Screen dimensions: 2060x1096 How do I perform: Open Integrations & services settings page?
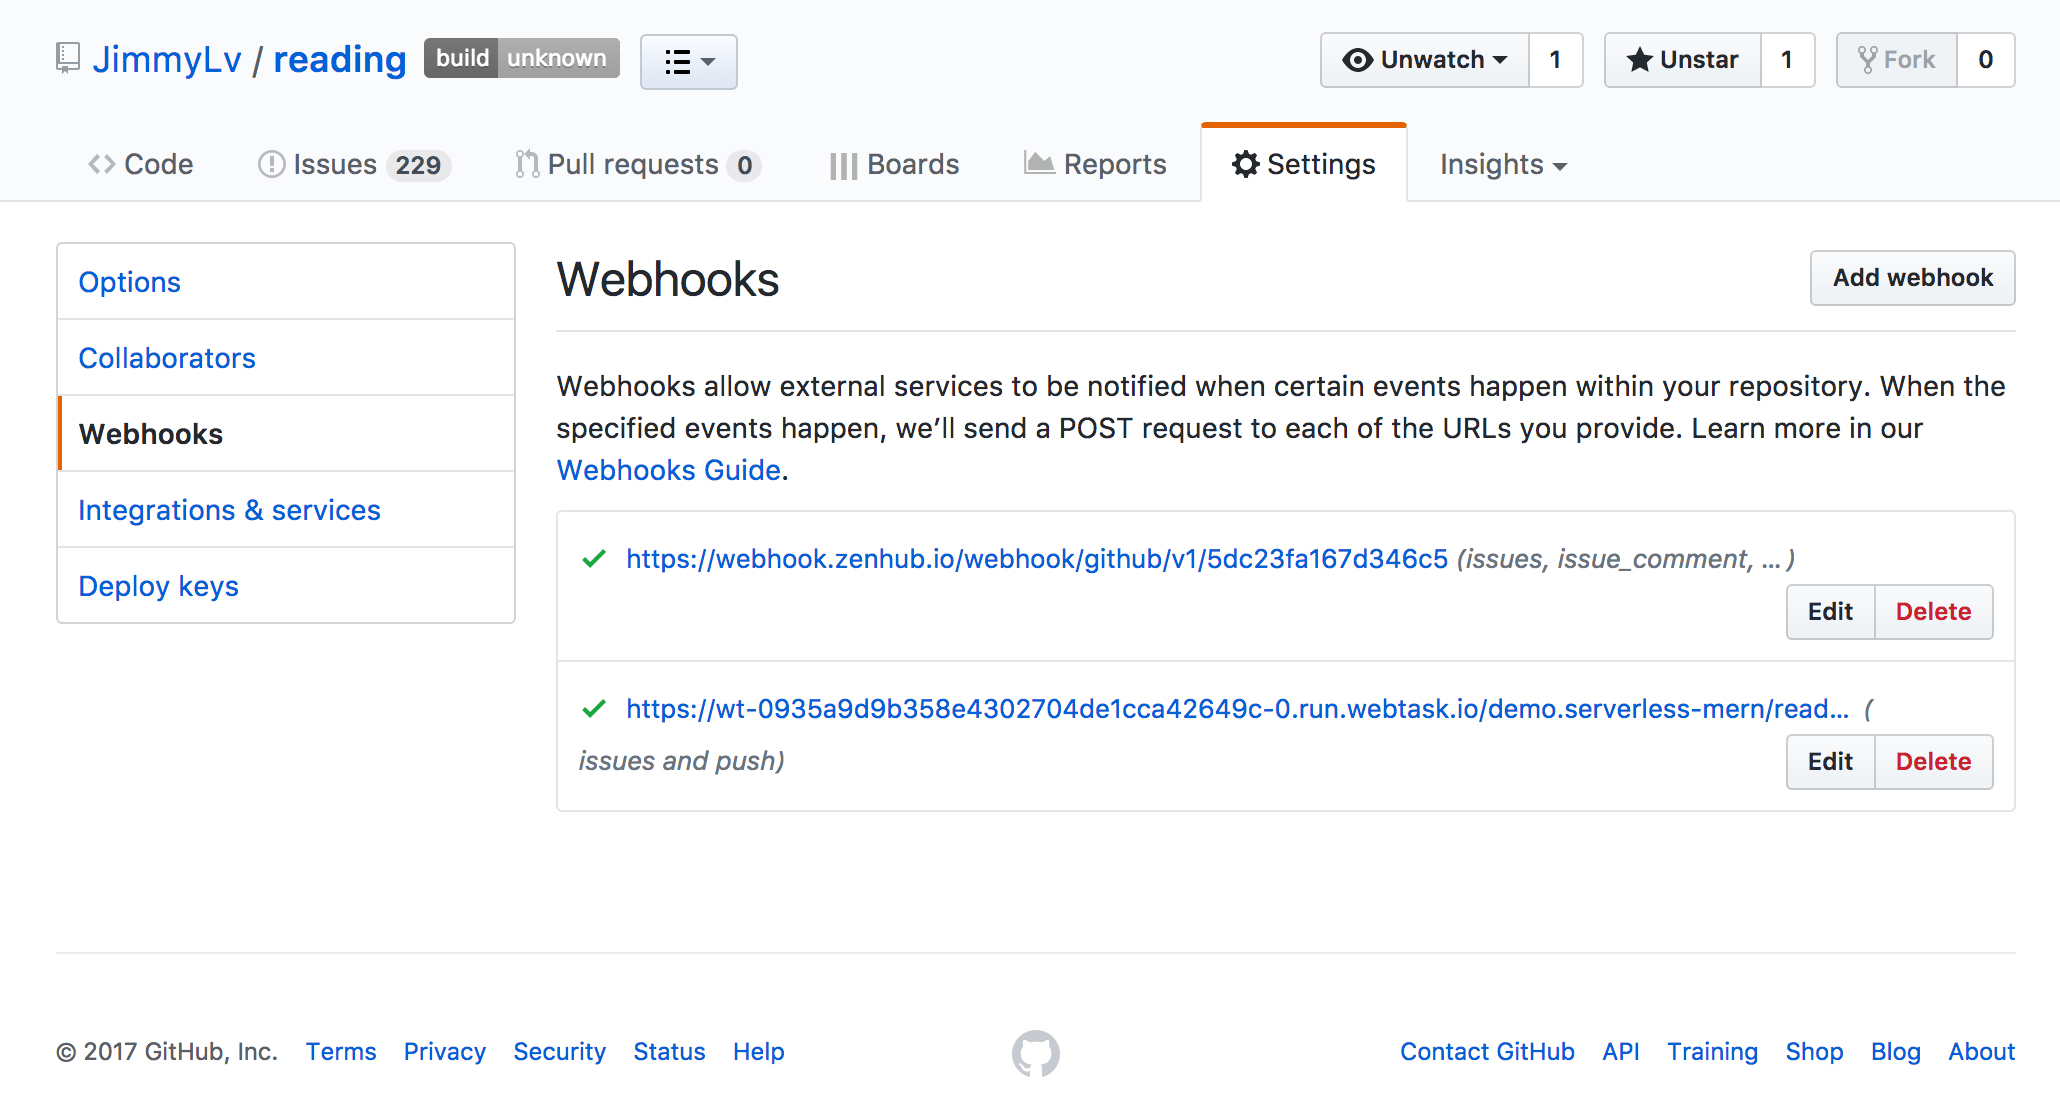coord(229,510)
